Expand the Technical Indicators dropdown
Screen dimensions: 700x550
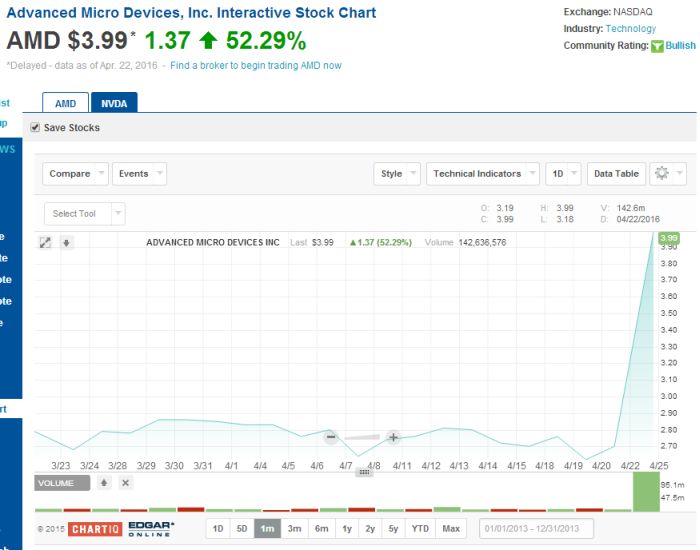(483, 174)
